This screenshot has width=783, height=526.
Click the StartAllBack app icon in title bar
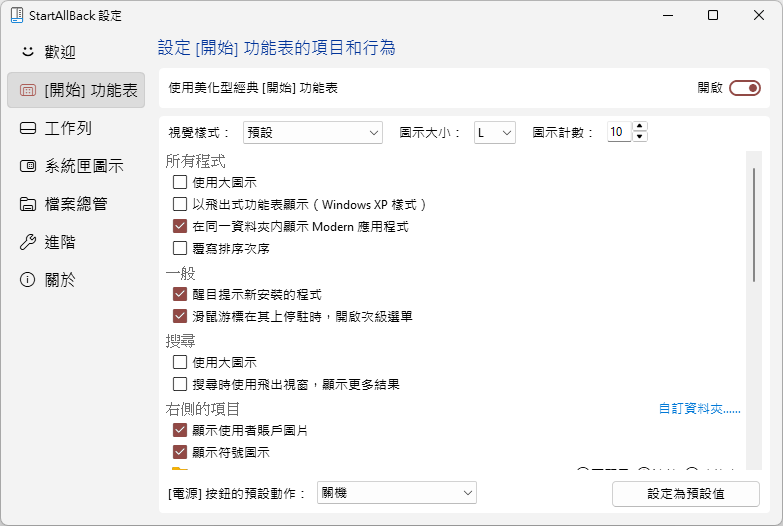click(x=17, y=16)
